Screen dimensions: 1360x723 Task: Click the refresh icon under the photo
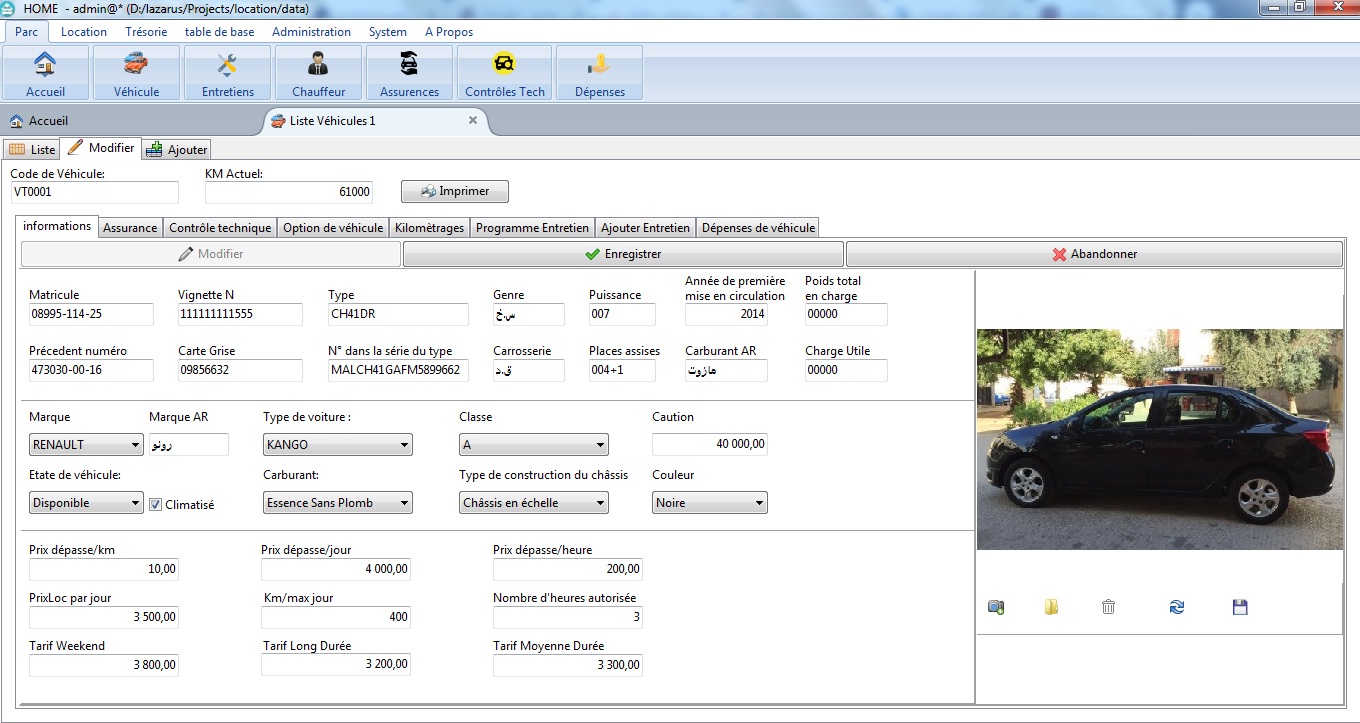point(1177,607)
